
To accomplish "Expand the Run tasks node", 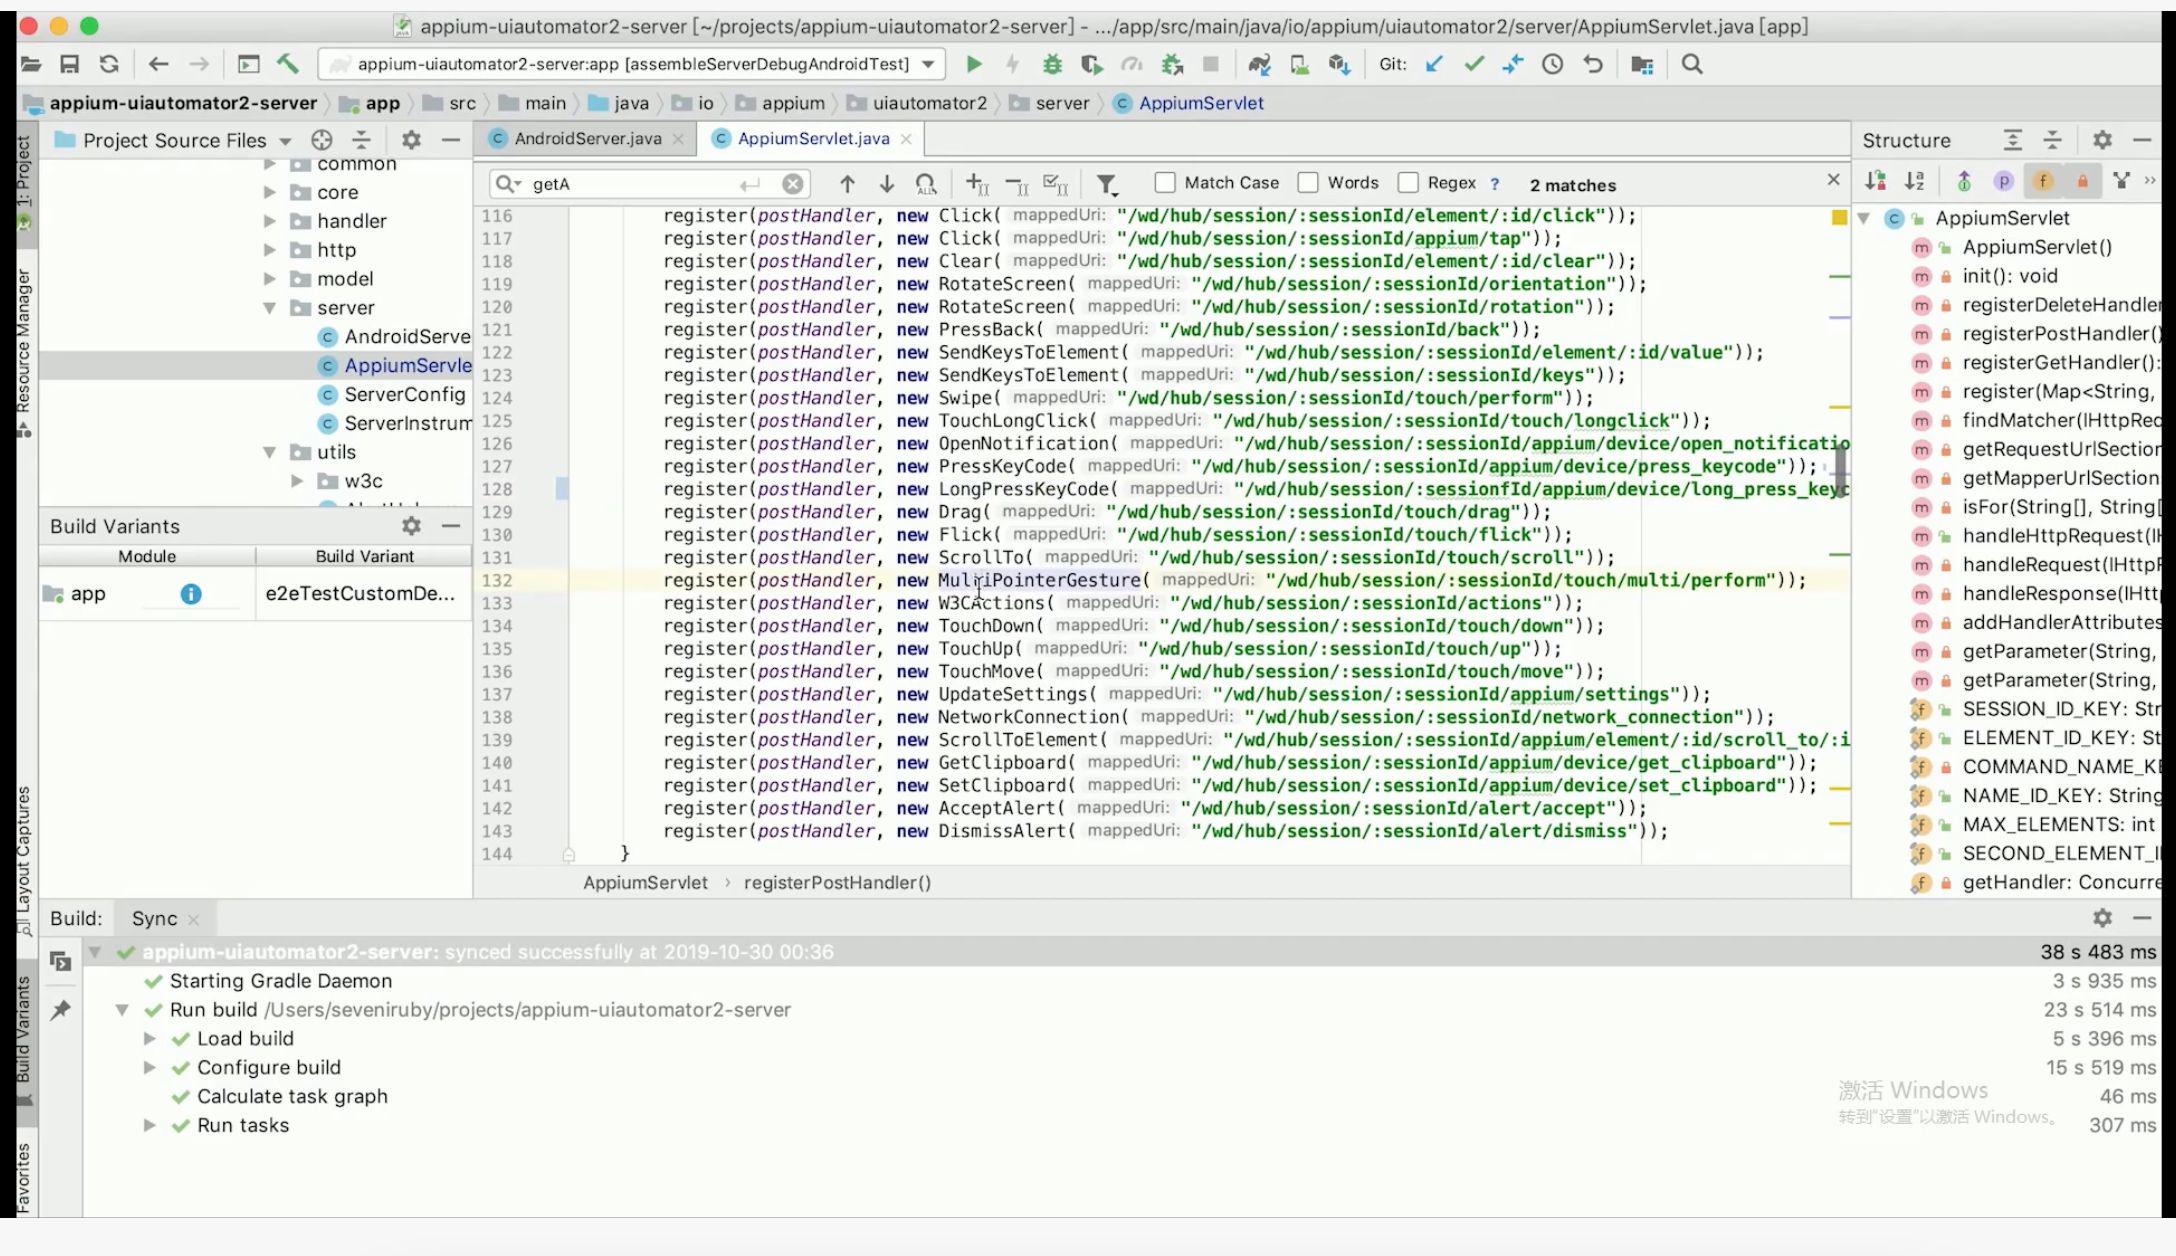I will click(x=149, y=1125).
